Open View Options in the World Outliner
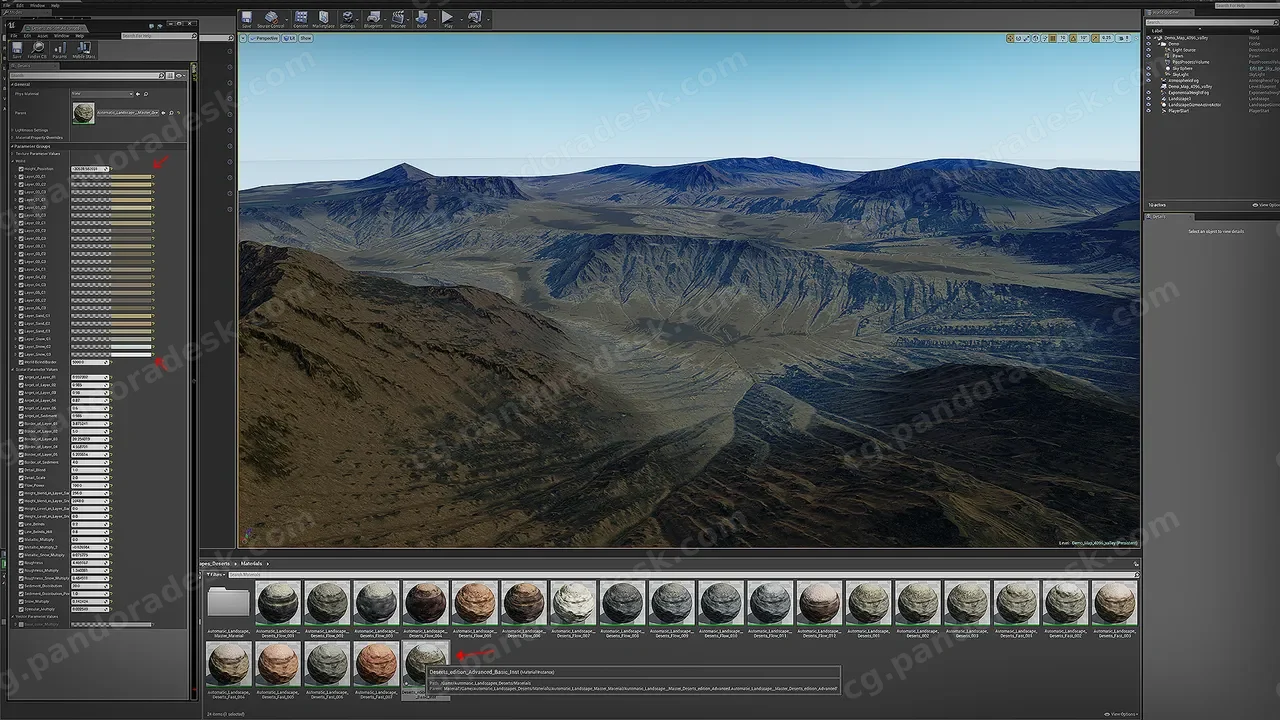The image size is (1280, 720). (1265, 205)
